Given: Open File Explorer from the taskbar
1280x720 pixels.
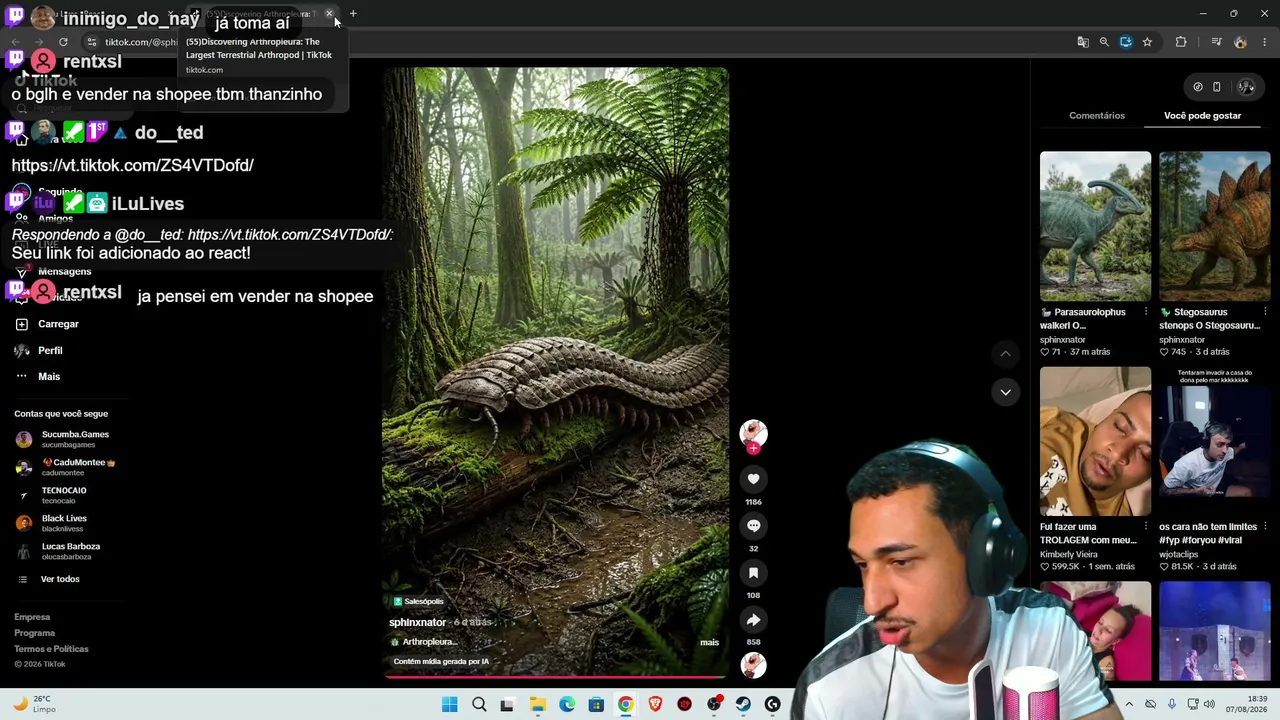Looking at the screenshot, I should tap(538, 705).
